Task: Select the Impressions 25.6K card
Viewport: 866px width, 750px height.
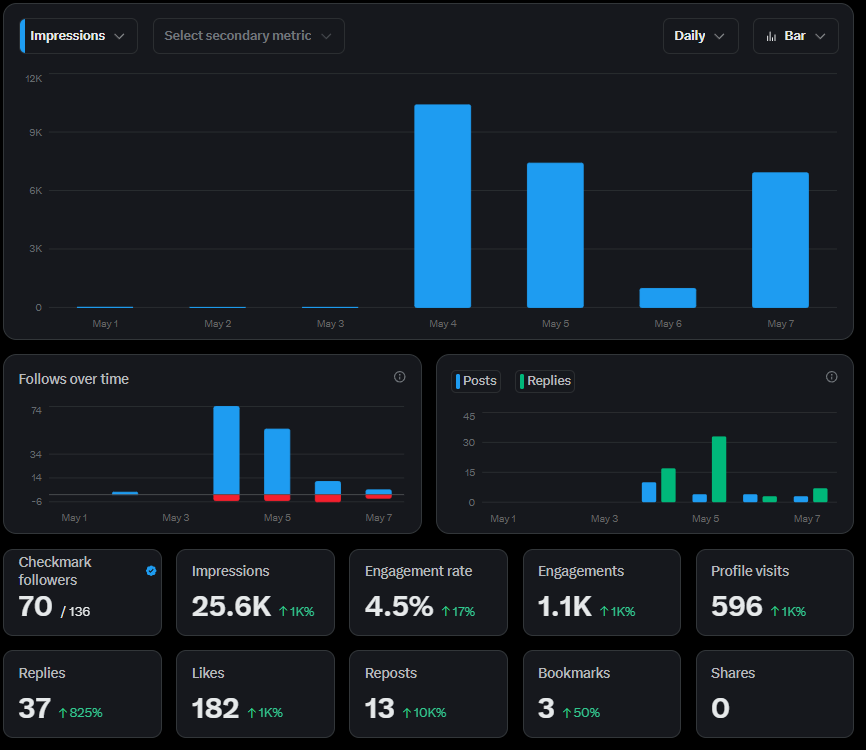Action: [x=255, y=592]
